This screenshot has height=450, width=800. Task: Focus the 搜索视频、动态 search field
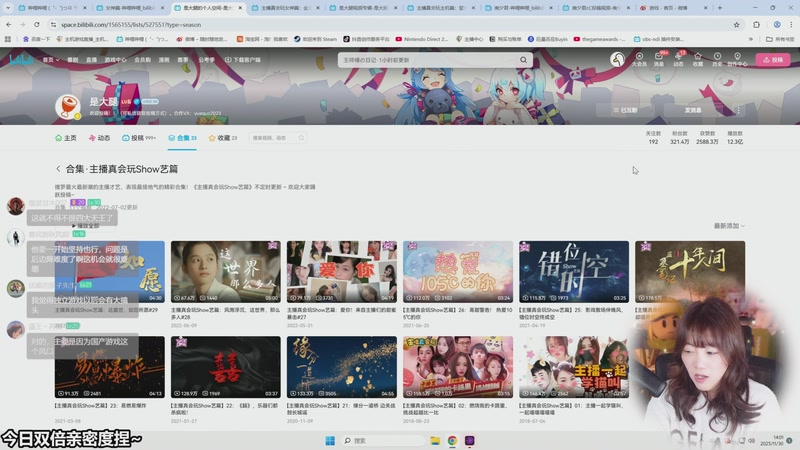tap(278, 138)
